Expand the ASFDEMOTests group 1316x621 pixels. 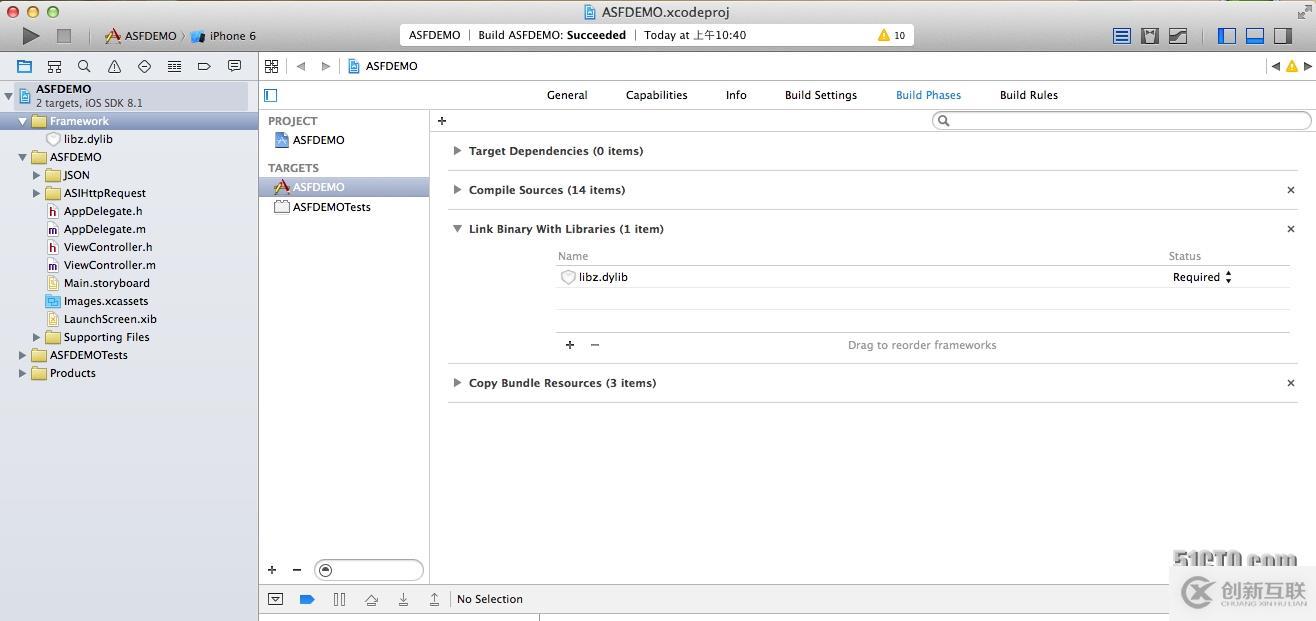pos(22,355)
